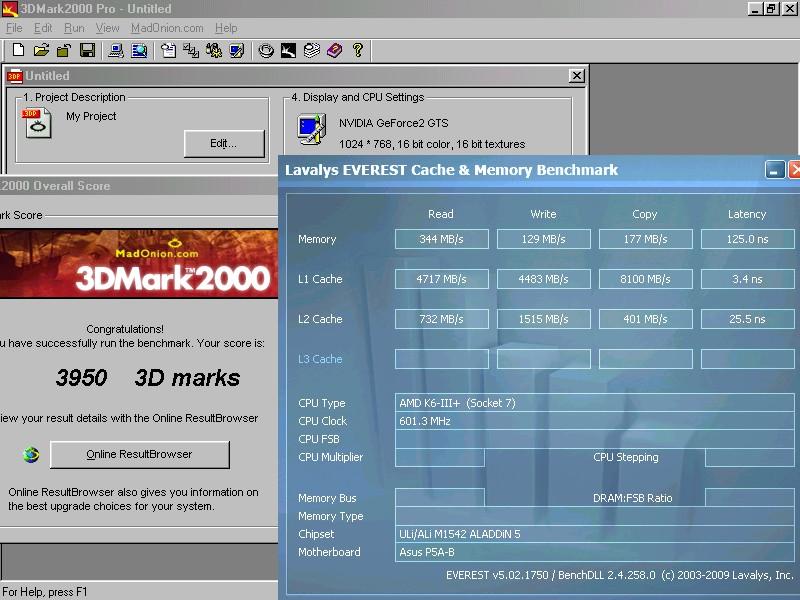Screen dimensions: 800x600
Task: Click the L2 Cache Write 1515 MB/s field
Action: 543,319
